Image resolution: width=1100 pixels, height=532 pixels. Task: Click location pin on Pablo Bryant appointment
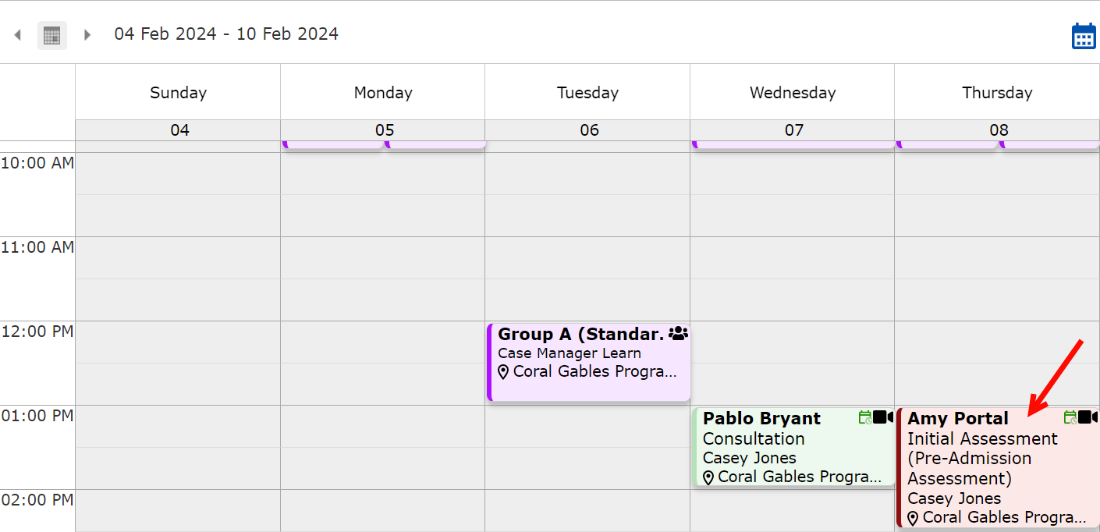709,477
